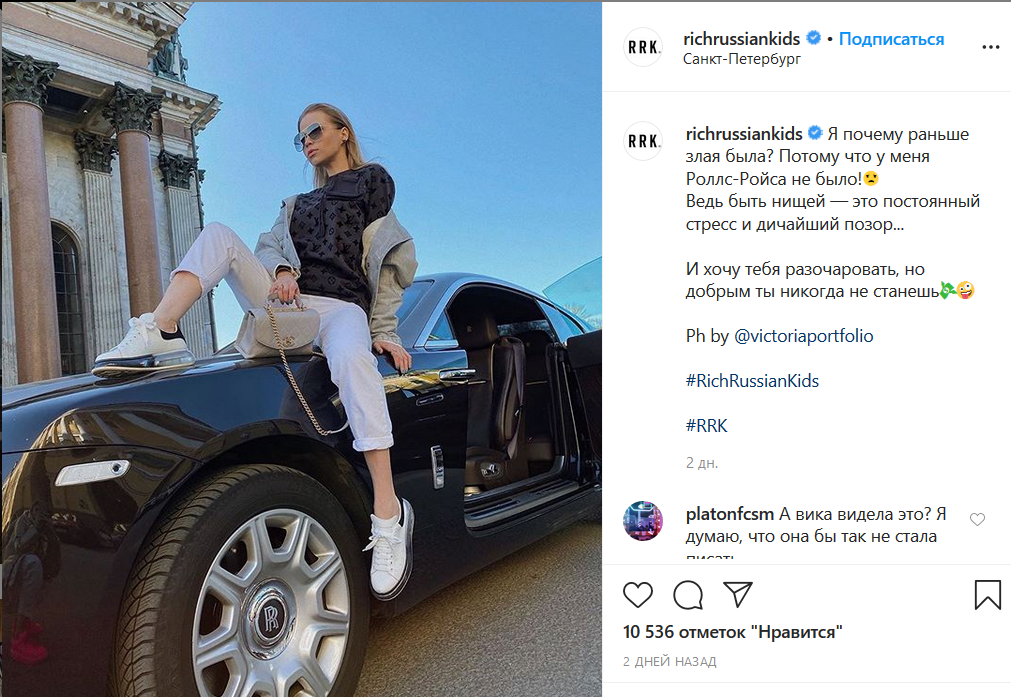The height and width of the screenshot is (697, 1011).
Task: Save the post with the bookmark icon
Action: pyautogui.click(x=987, y=594)
